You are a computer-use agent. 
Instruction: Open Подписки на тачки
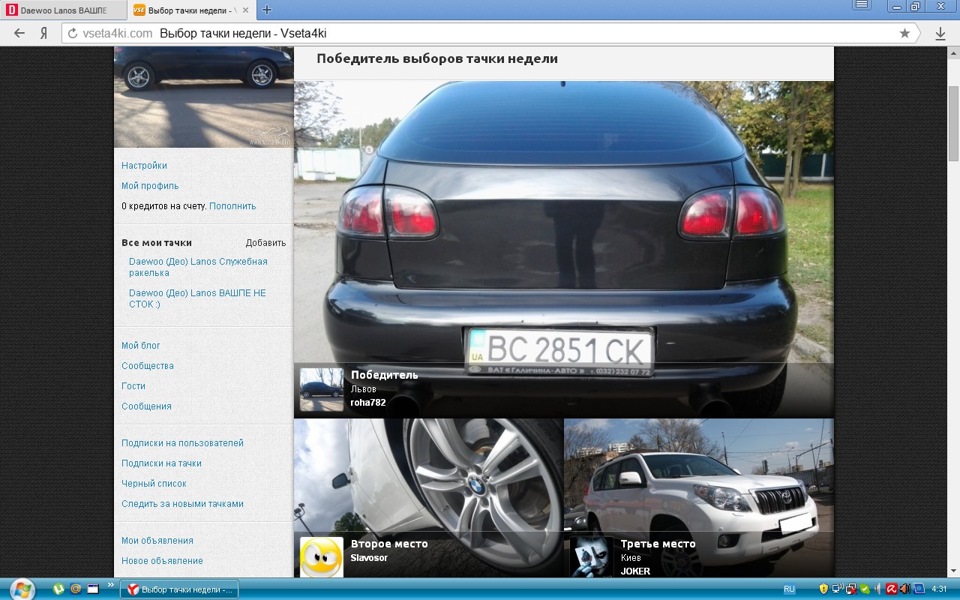161,463
